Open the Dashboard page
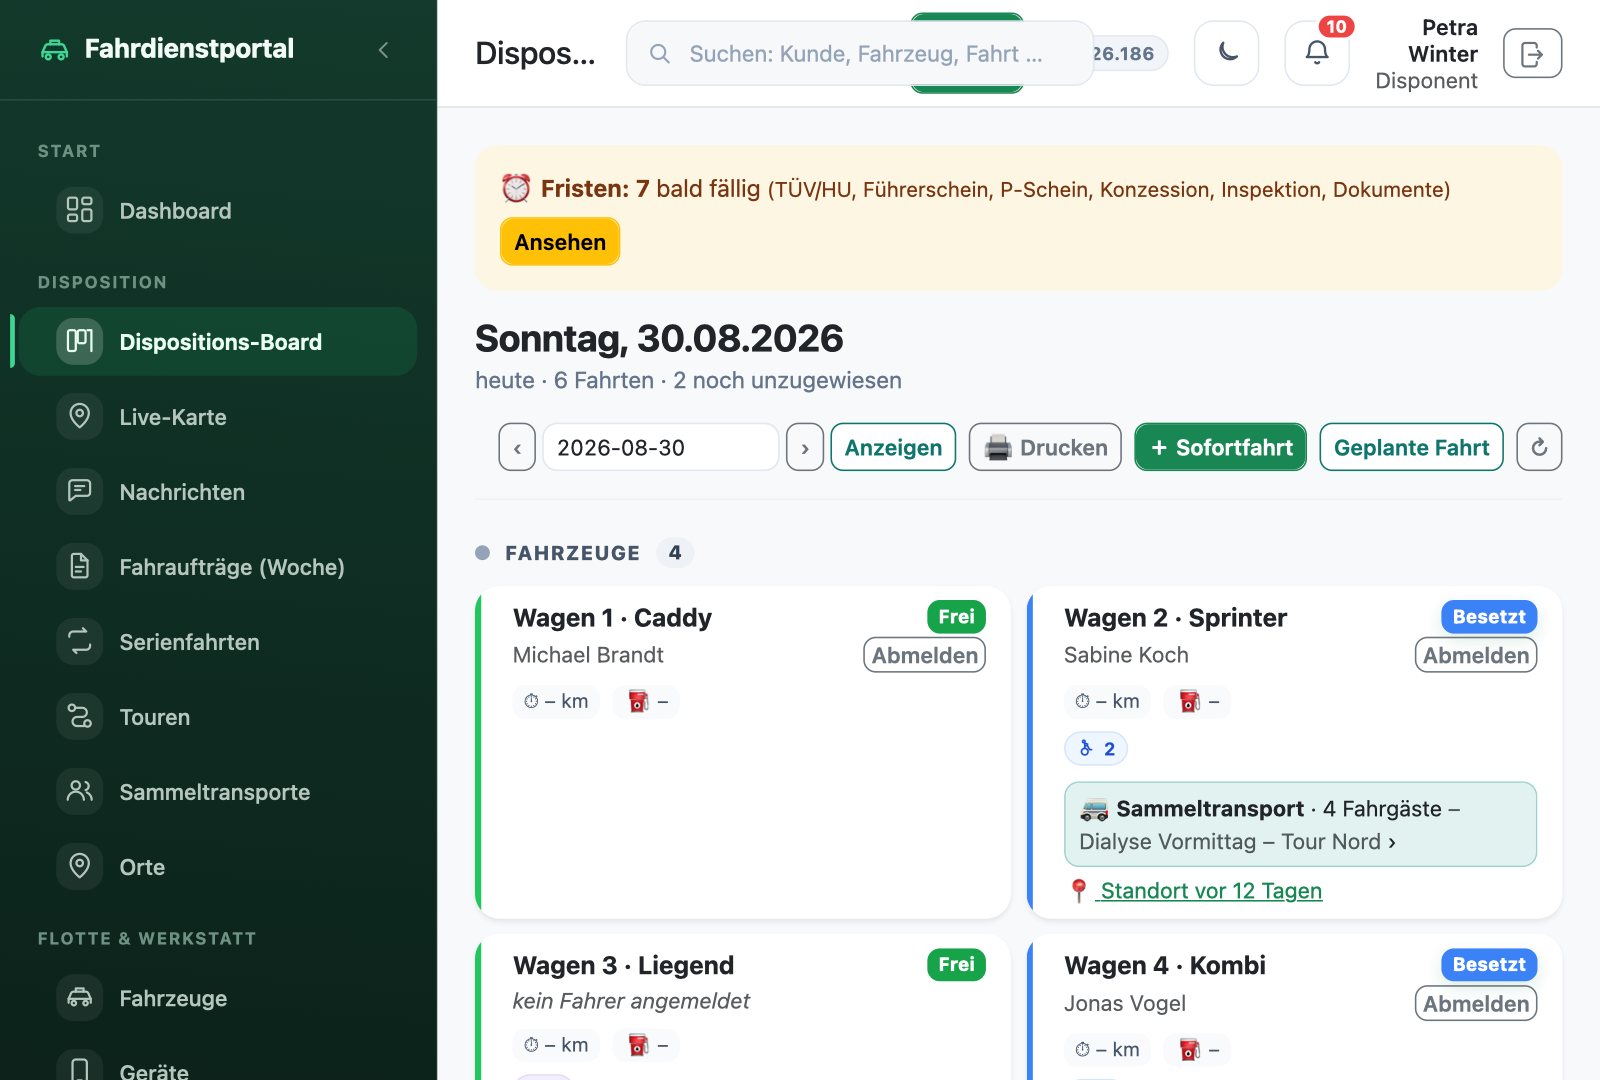 point(218,211)
